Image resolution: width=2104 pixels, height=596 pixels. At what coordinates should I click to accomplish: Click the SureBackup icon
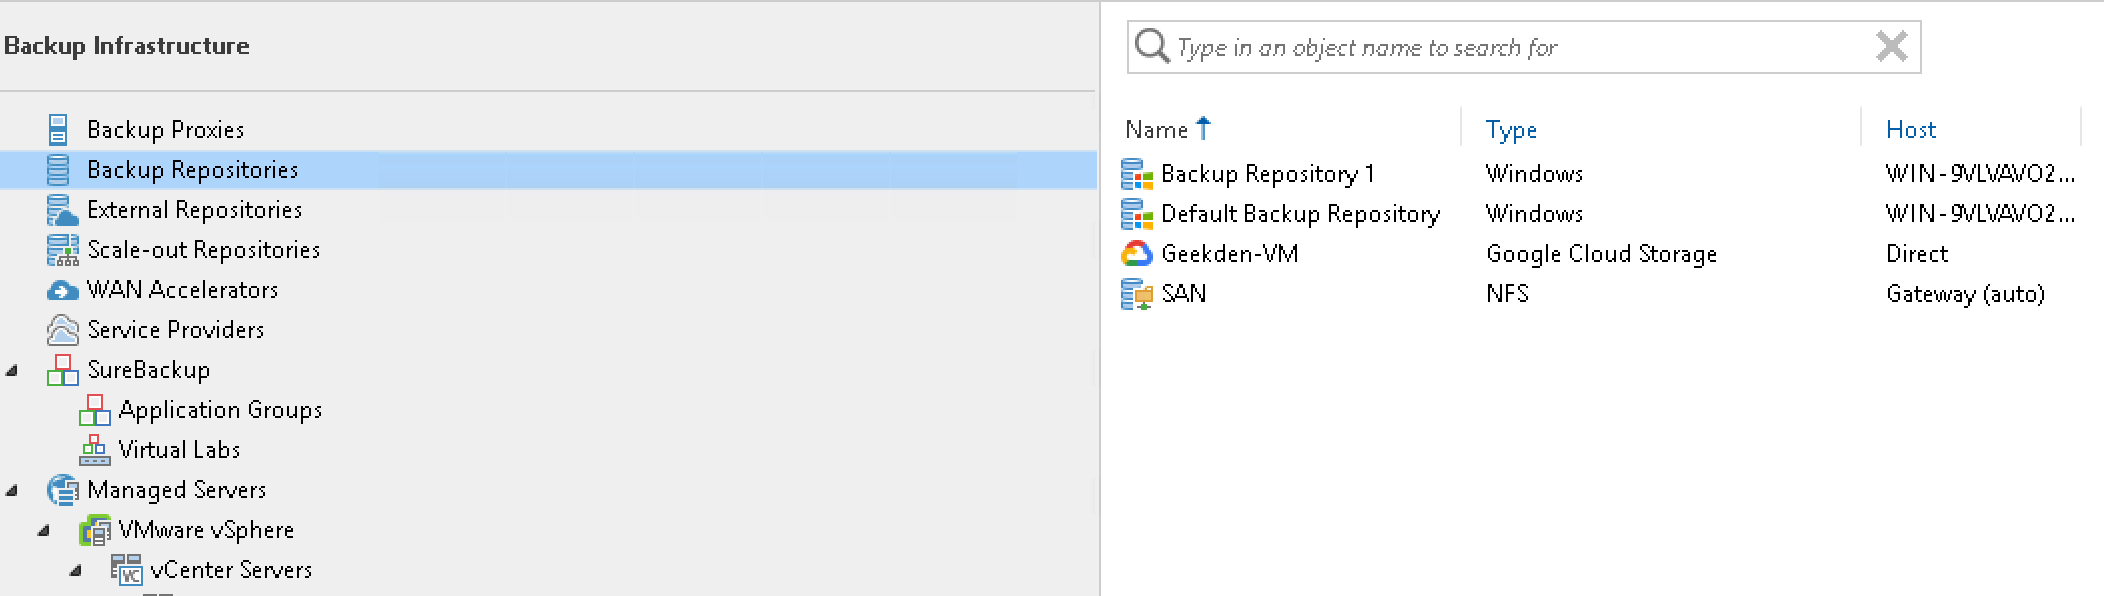click(62, 370)
